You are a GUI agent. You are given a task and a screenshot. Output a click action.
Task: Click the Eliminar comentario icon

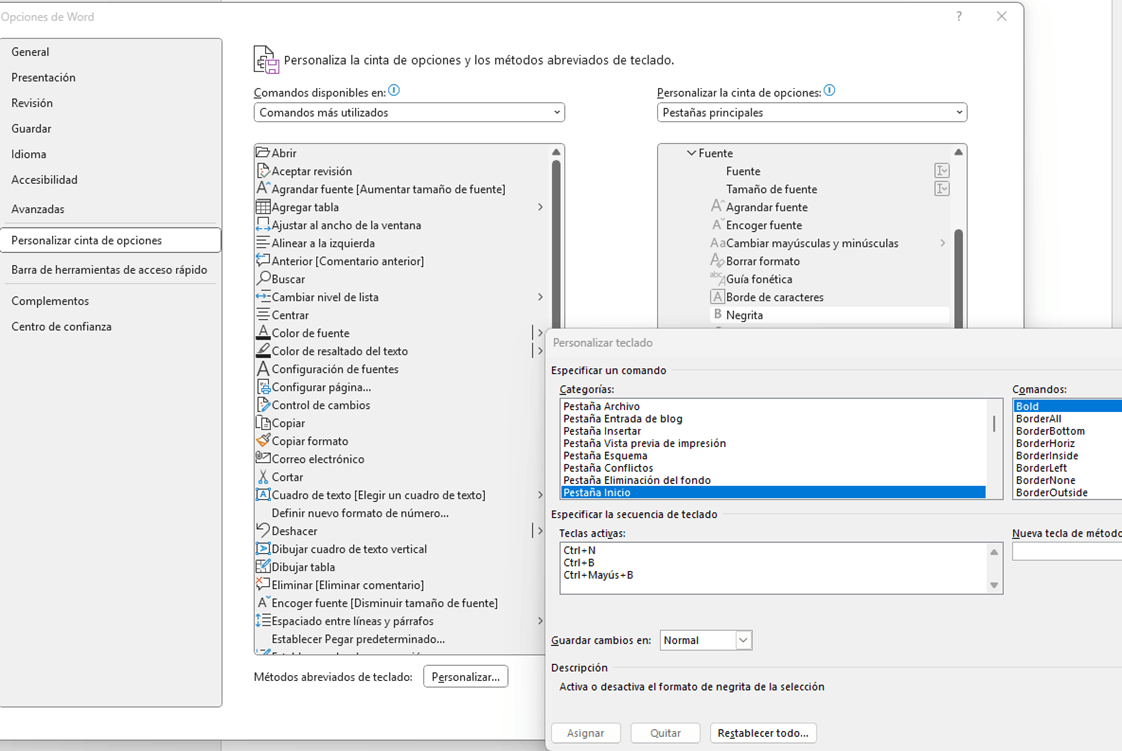263,584
